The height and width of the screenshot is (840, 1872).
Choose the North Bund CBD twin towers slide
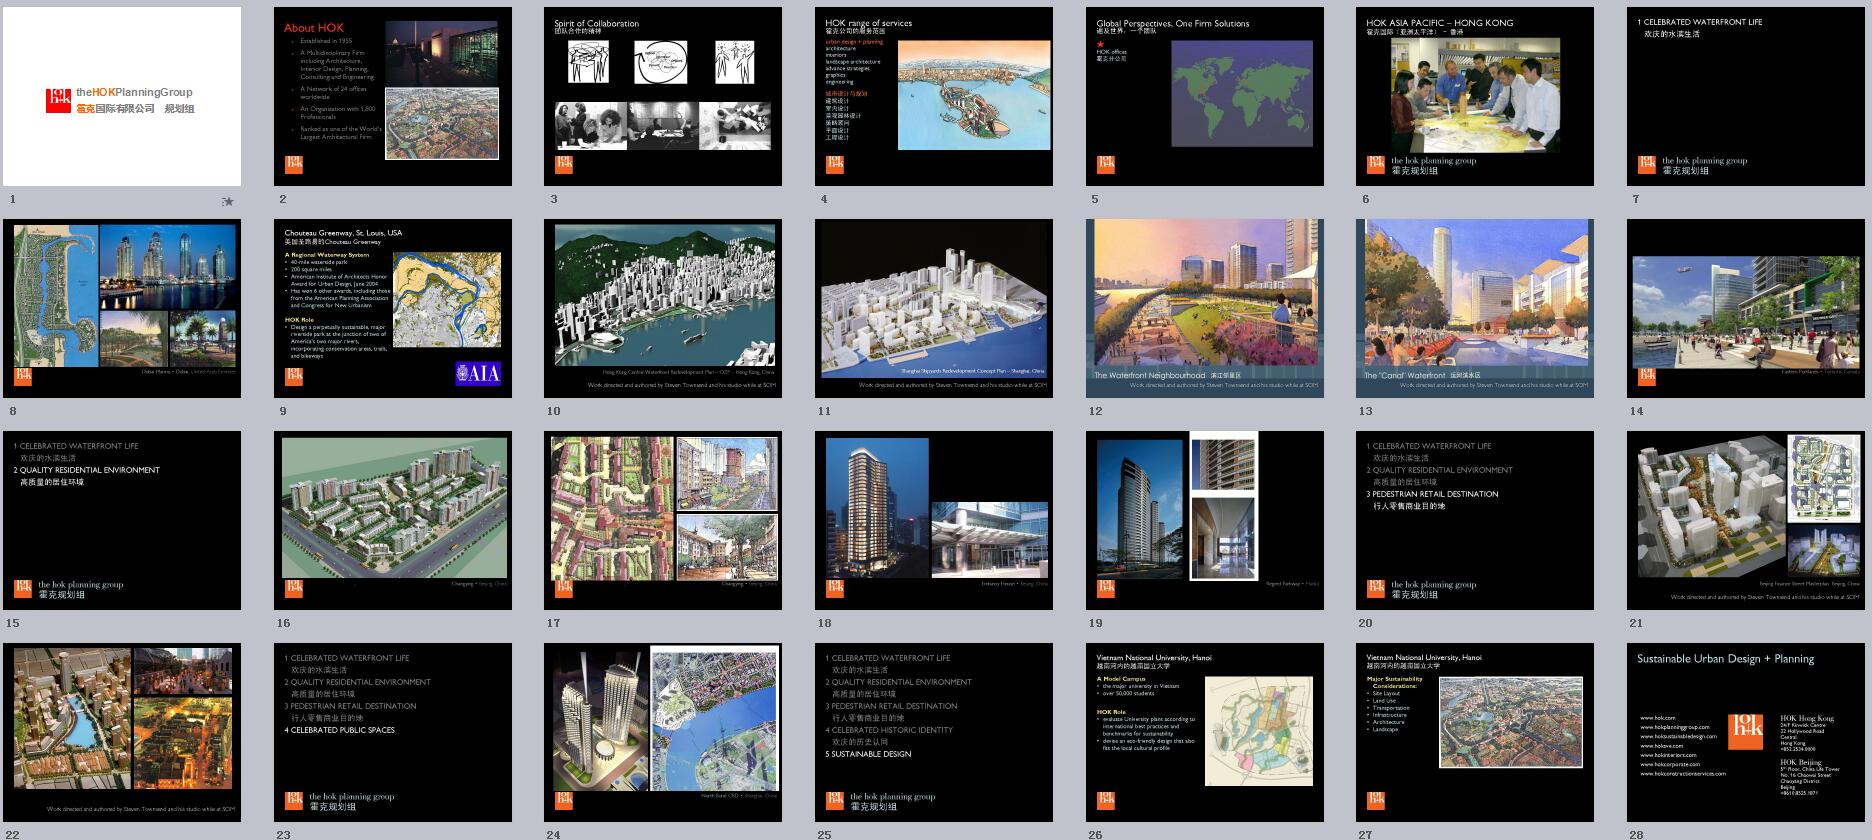point(663,733)
